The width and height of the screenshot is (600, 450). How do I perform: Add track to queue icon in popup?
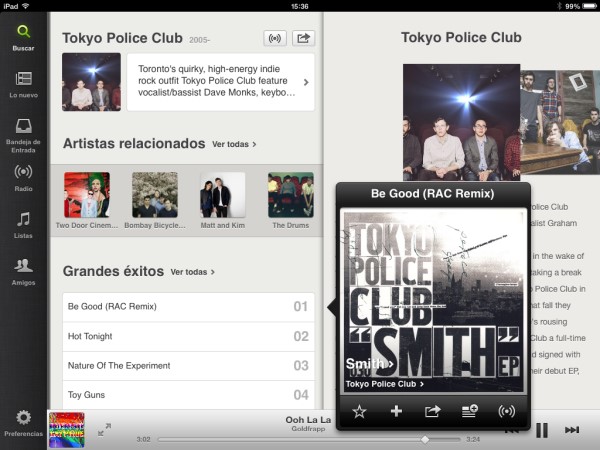(470, 411)
